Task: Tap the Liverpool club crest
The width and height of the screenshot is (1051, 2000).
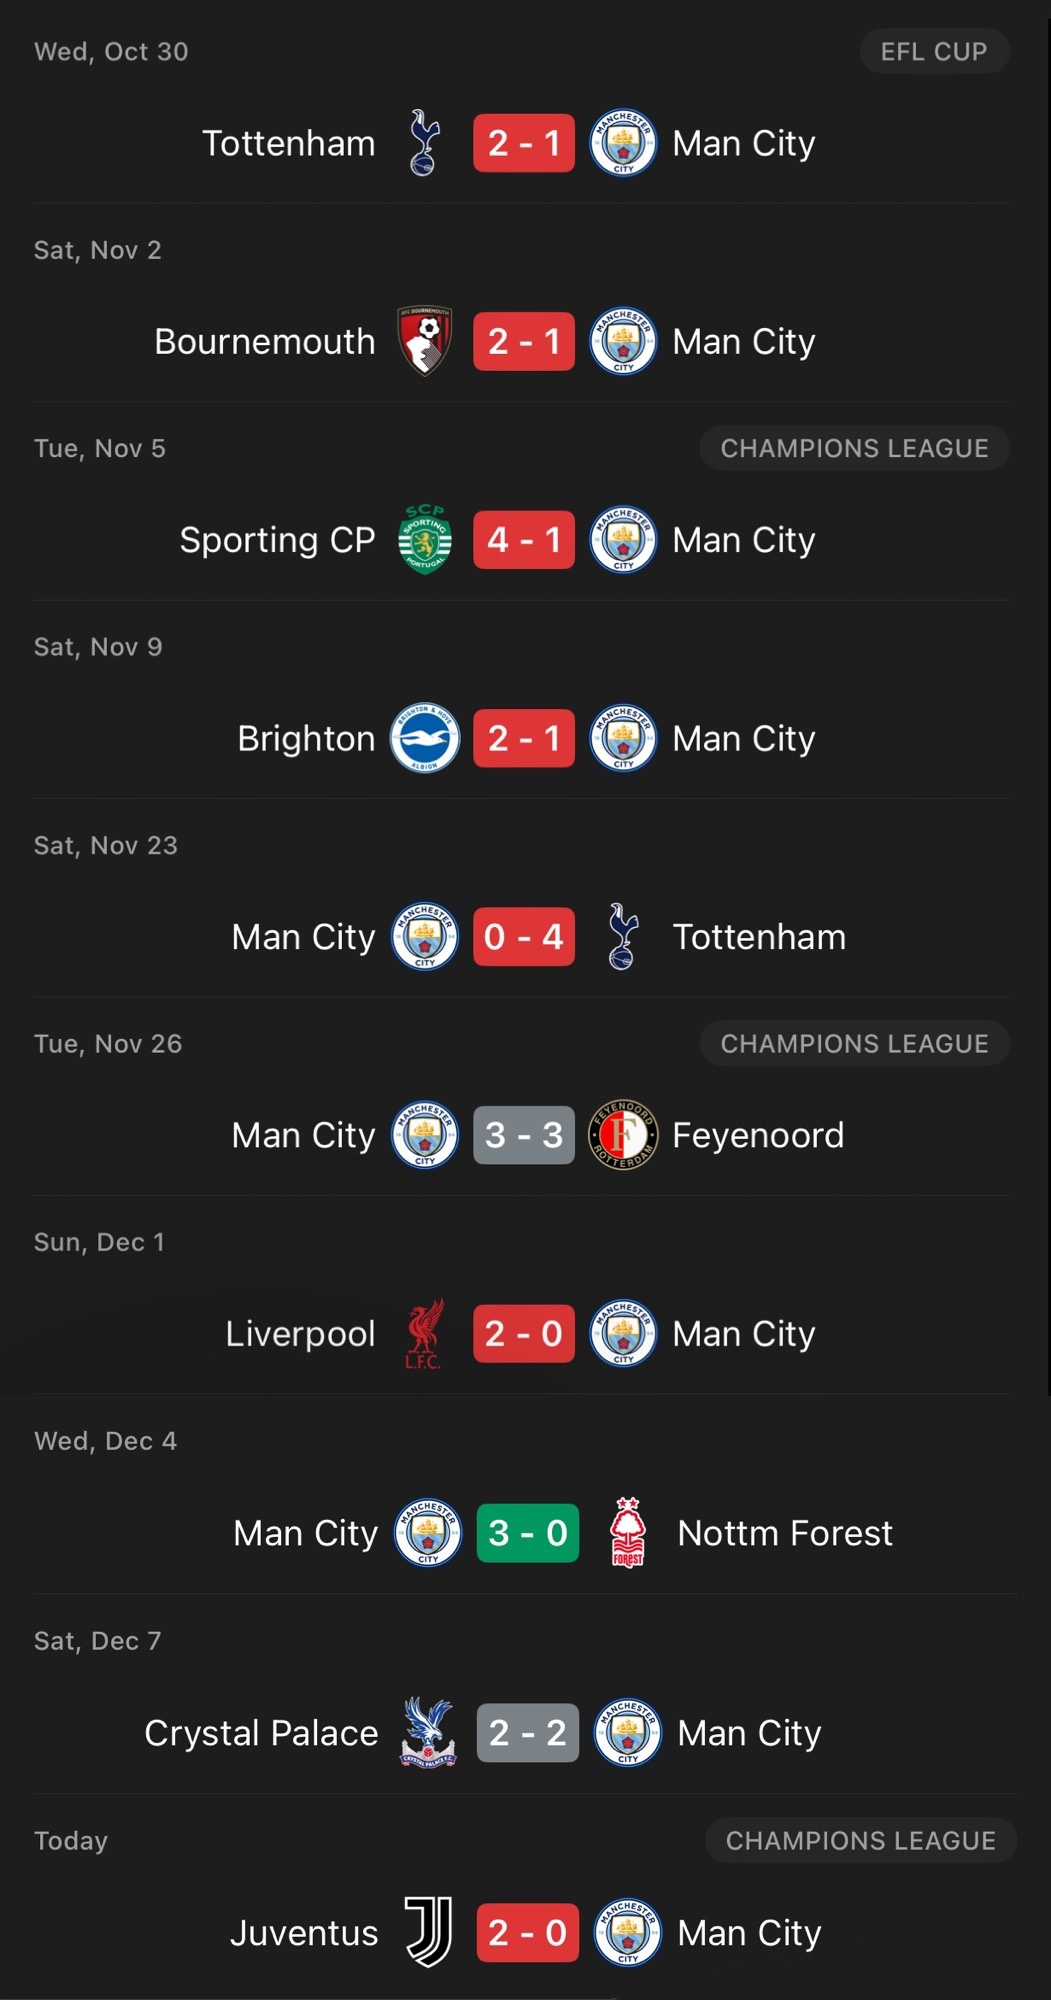Action: [x=424, y=1333]
